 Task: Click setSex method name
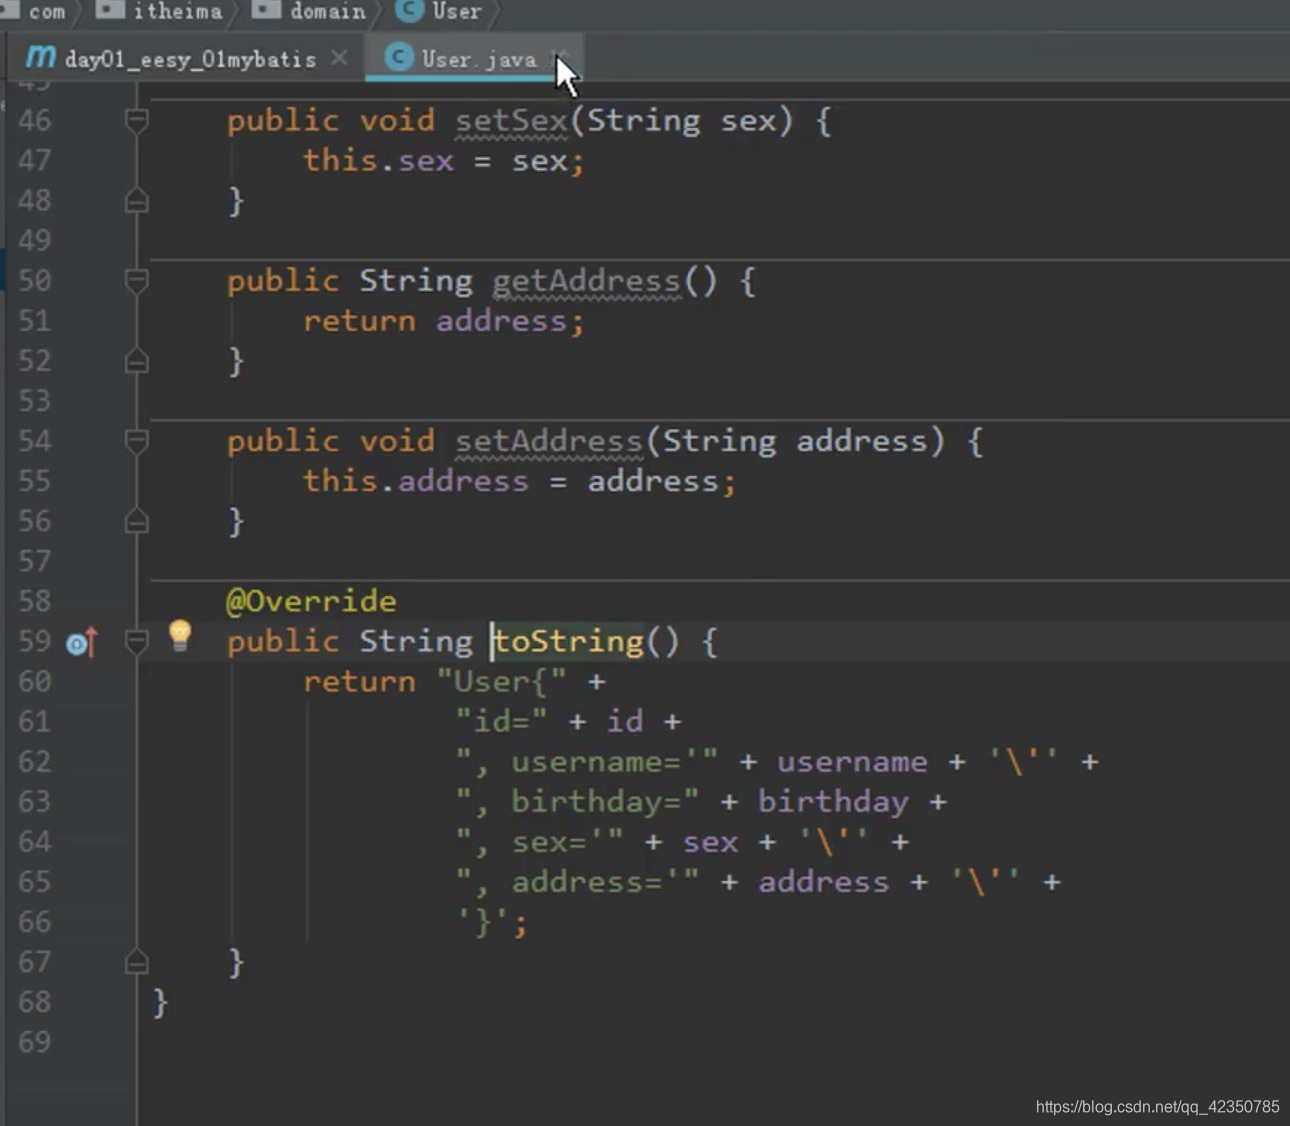point(511,121)
